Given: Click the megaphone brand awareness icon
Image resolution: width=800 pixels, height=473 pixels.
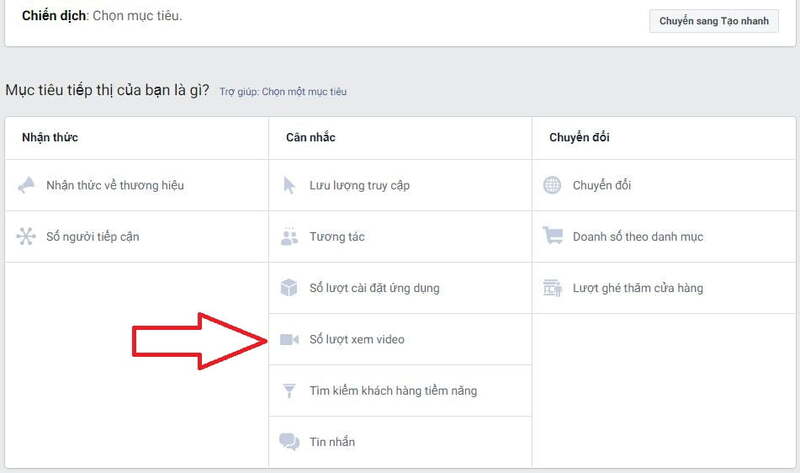Looking at the screenshot, I should tap(27, 185).
